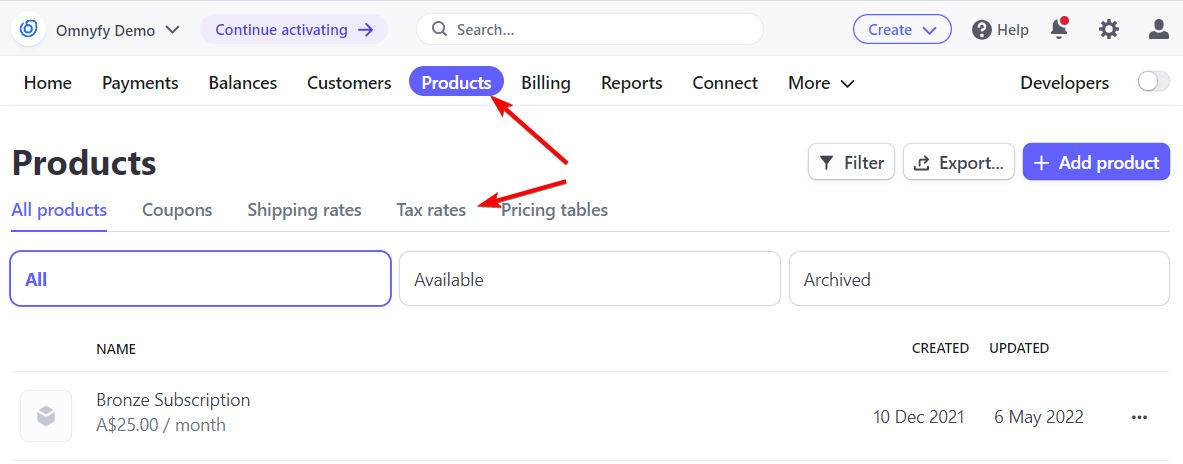
Task: Open notifications bell icon
Action: [x=1059, y=29]
